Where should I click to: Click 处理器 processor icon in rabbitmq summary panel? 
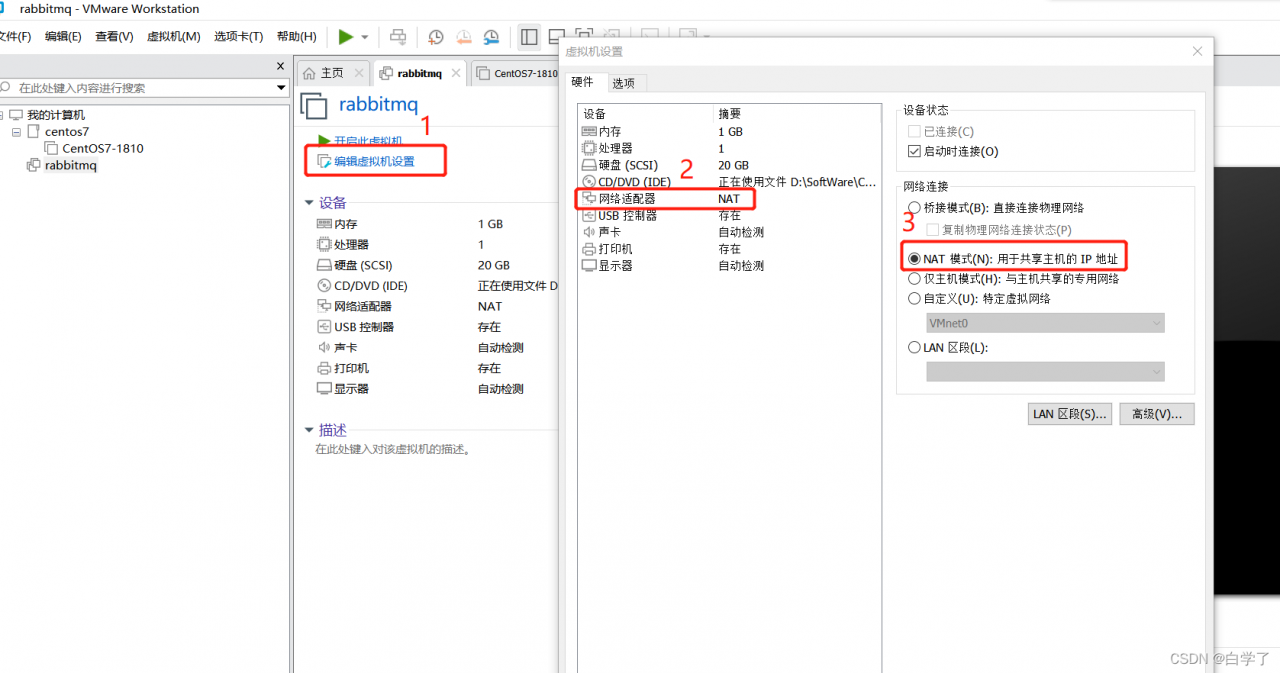coord(324,244)
